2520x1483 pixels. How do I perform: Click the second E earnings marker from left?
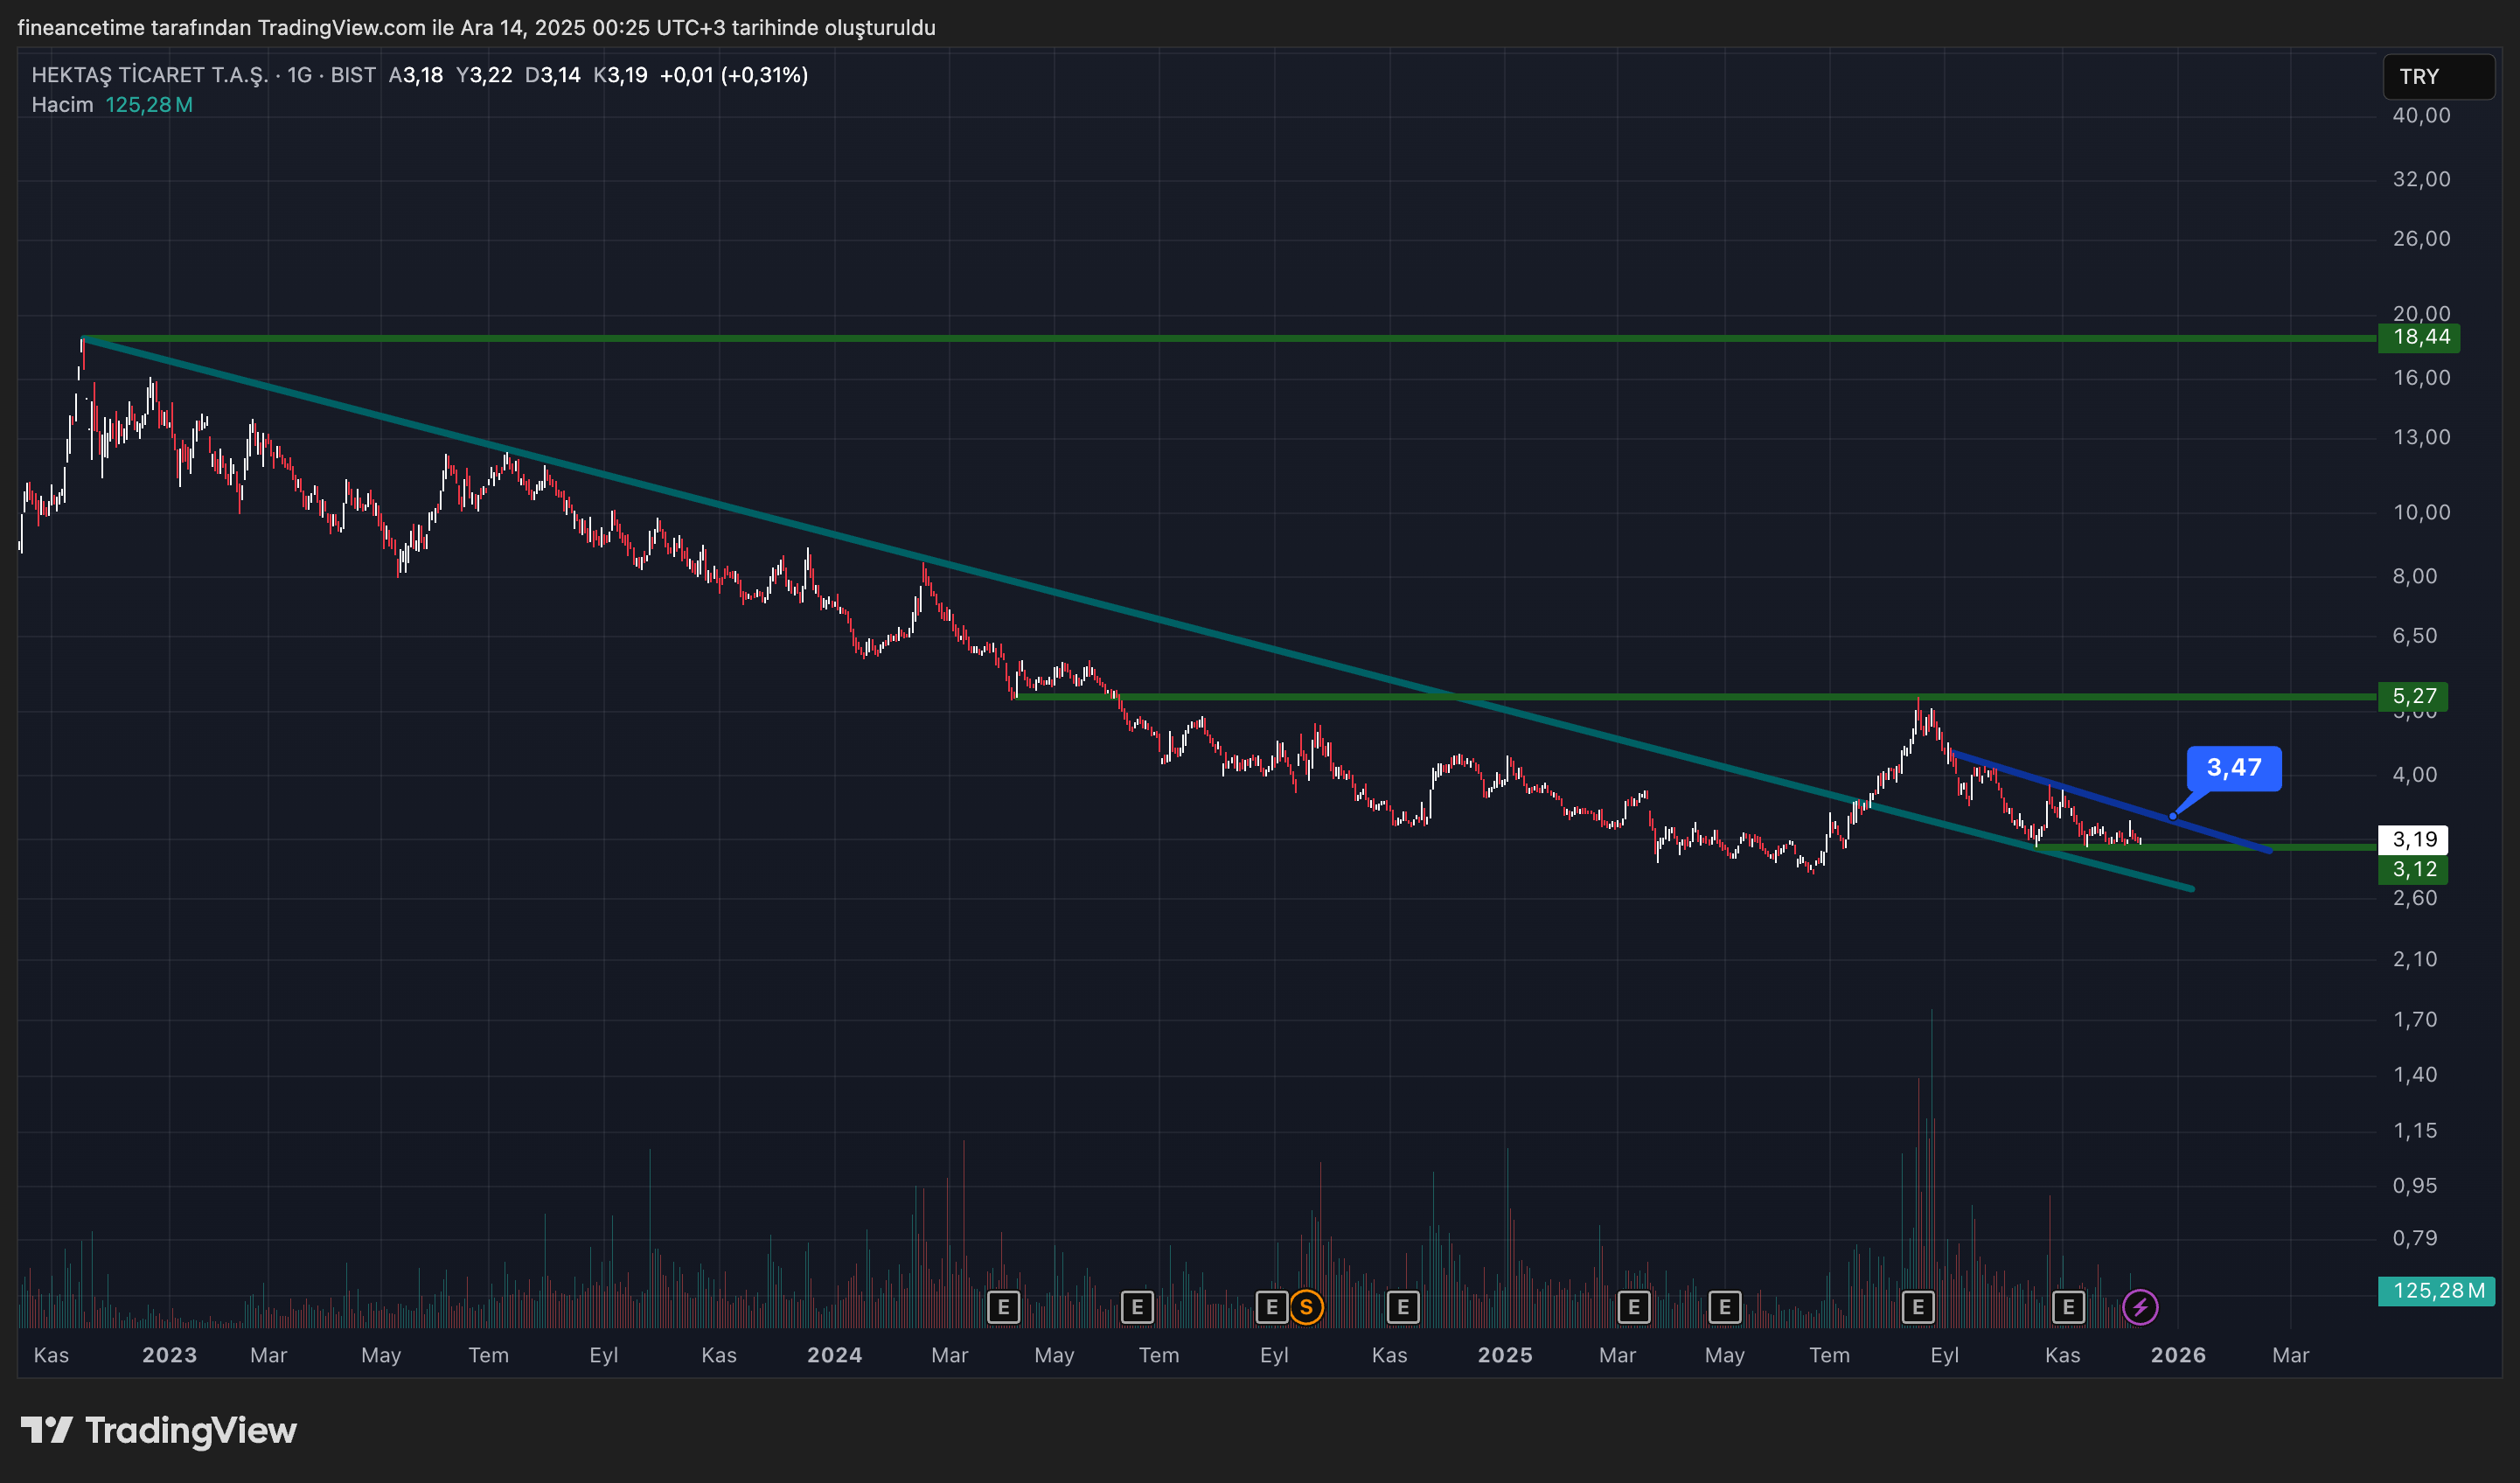click(1137, 1307)
